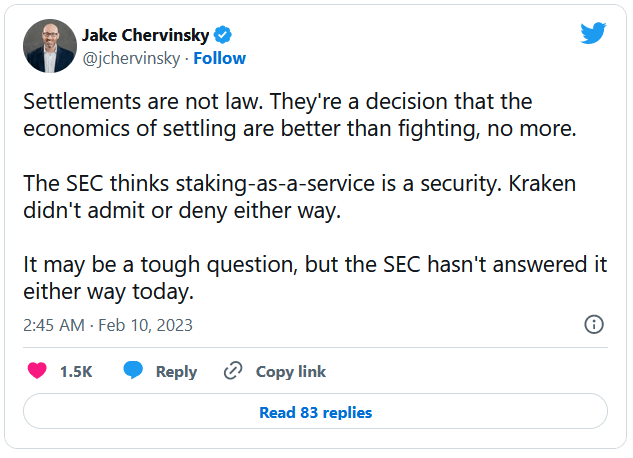This screenshot has width=633, height=458.
Task: Like the tweet with the heart icon
Action: (x=37, y=371)
